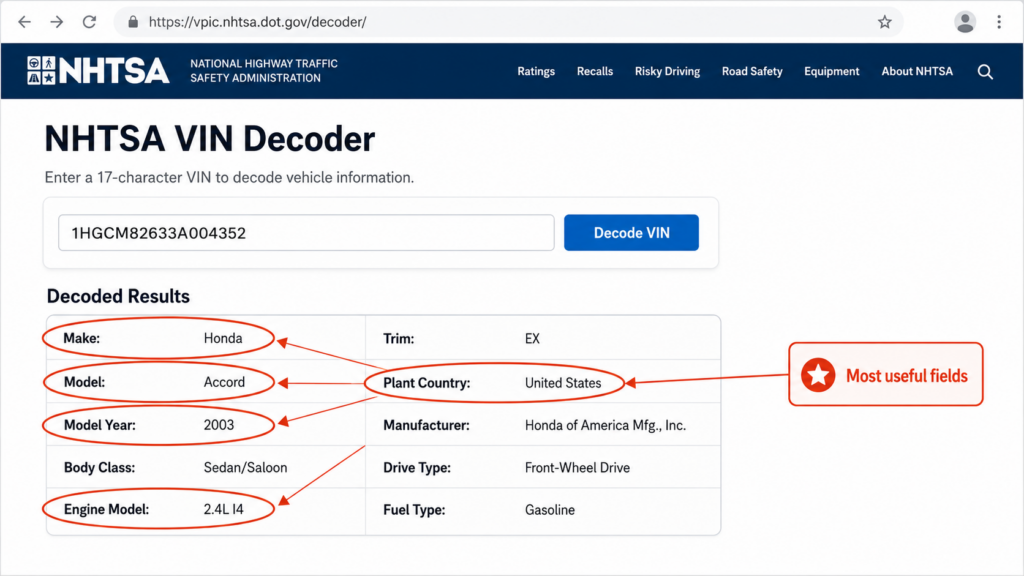Click the Trim: field label
The height and width of the screenshot is (576, 1024).
[x=398, y=339]
